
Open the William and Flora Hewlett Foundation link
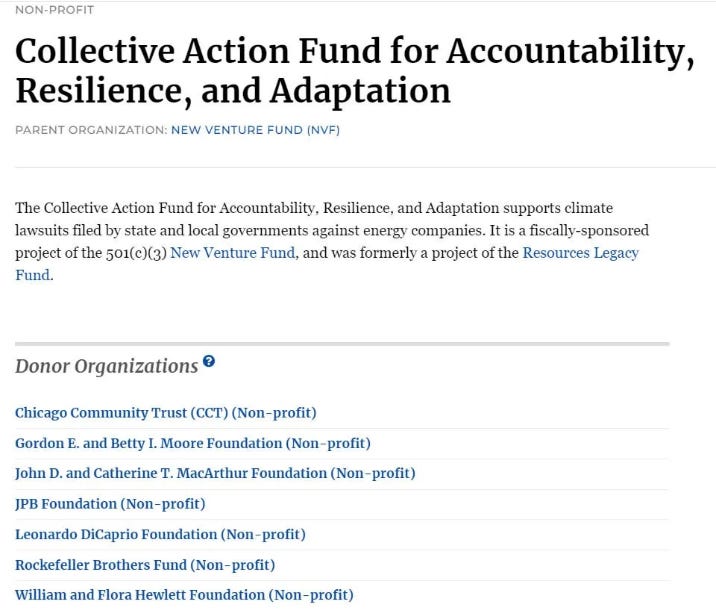coord(184,595)
